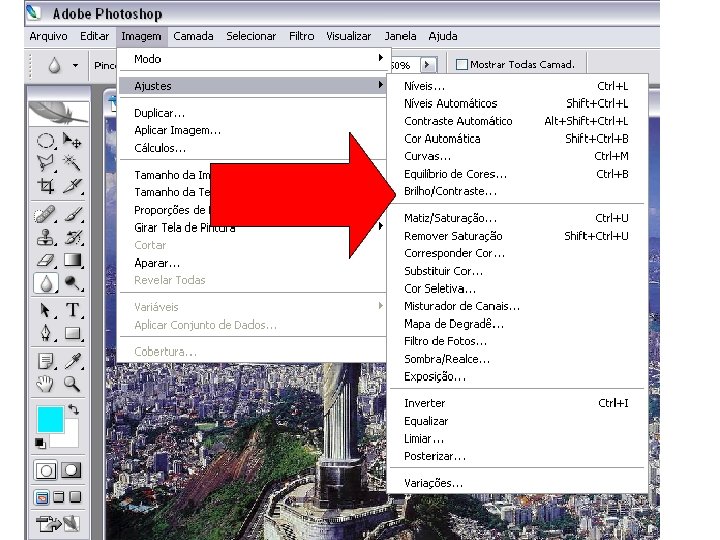Select the Path Selection tool
This screenshot has height=540, width=720.
tap(45, 310)
